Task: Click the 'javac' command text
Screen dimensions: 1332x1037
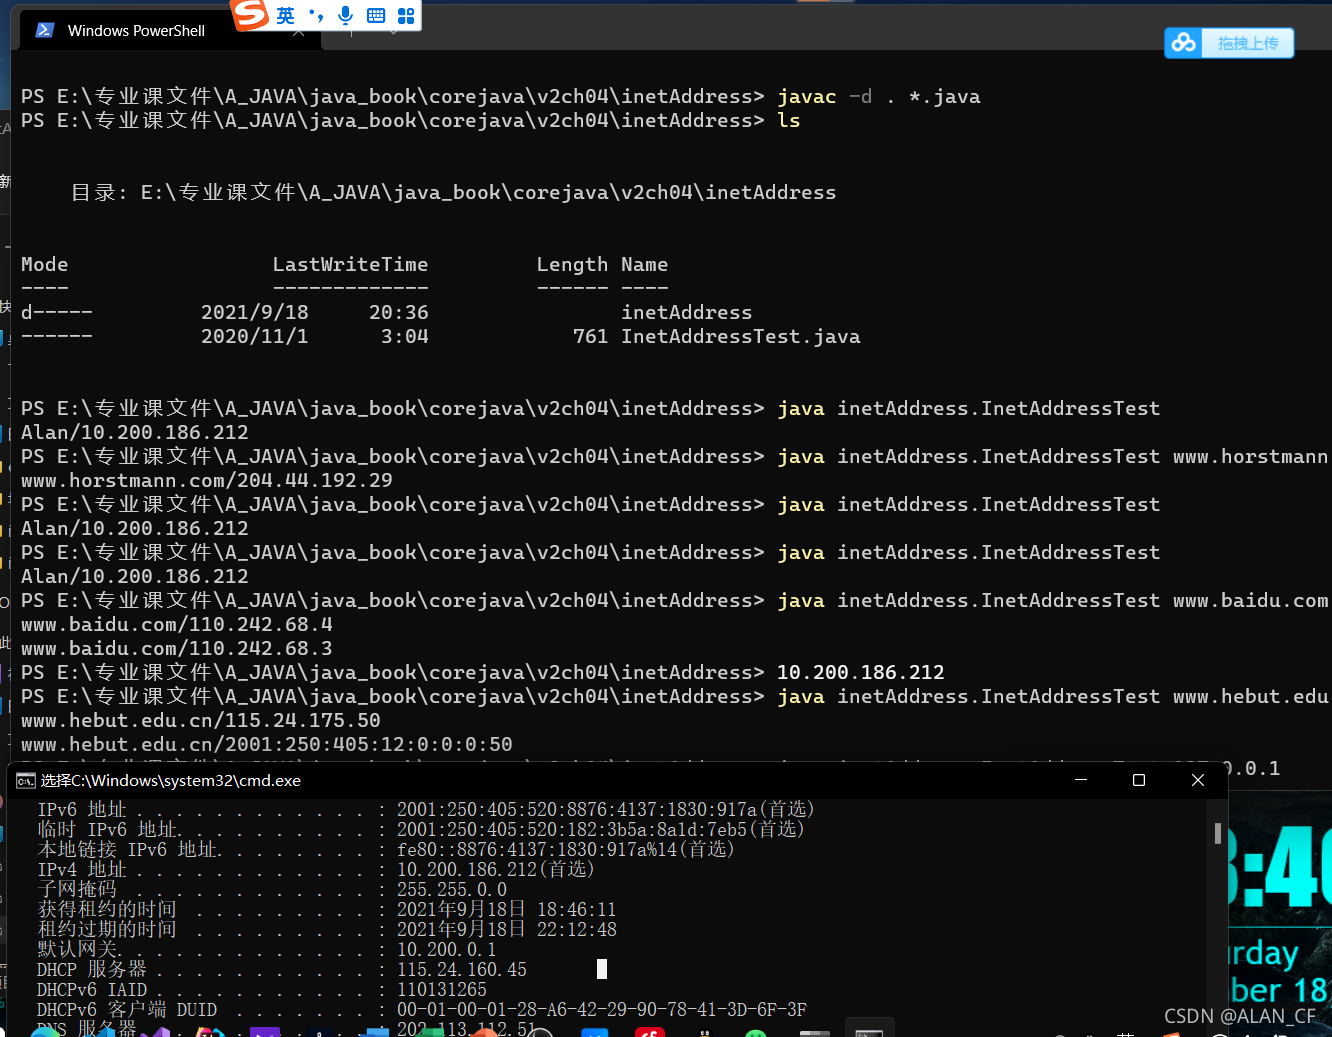Action: pyautogui.click(x=807, y=97)
